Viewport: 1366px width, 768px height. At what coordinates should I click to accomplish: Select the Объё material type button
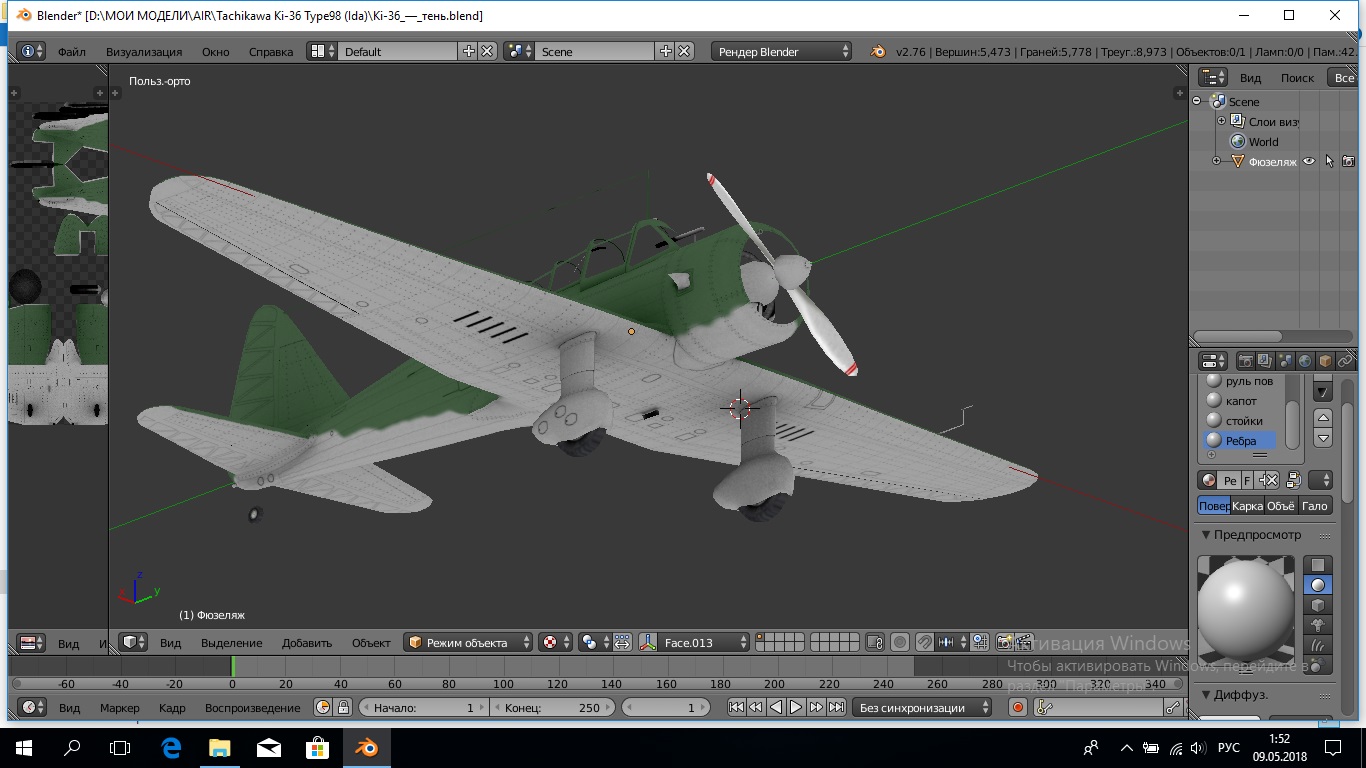1281,506
